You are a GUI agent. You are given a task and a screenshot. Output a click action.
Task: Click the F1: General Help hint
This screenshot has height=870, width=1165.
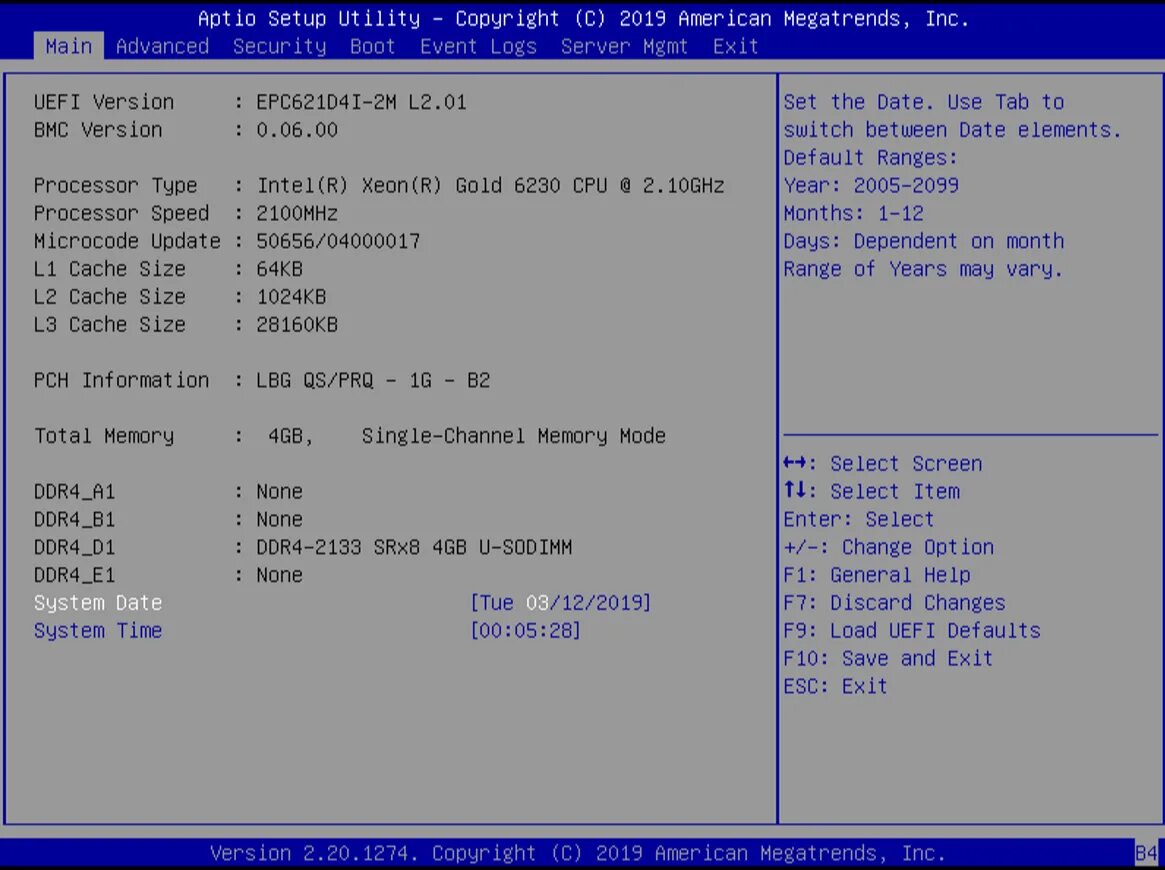[x=877, y=575]
